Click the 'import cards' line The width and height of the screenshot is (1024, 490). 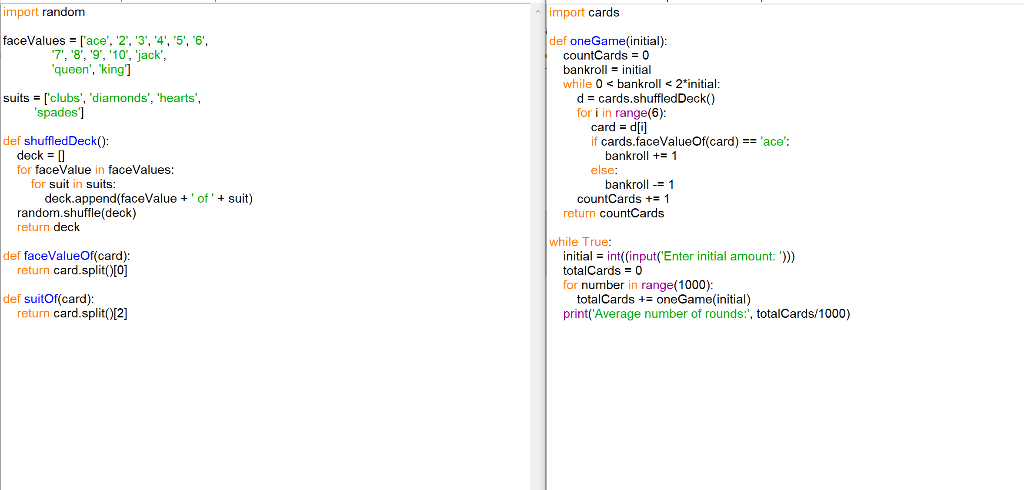pyautogui.click(x=584, y=12)
